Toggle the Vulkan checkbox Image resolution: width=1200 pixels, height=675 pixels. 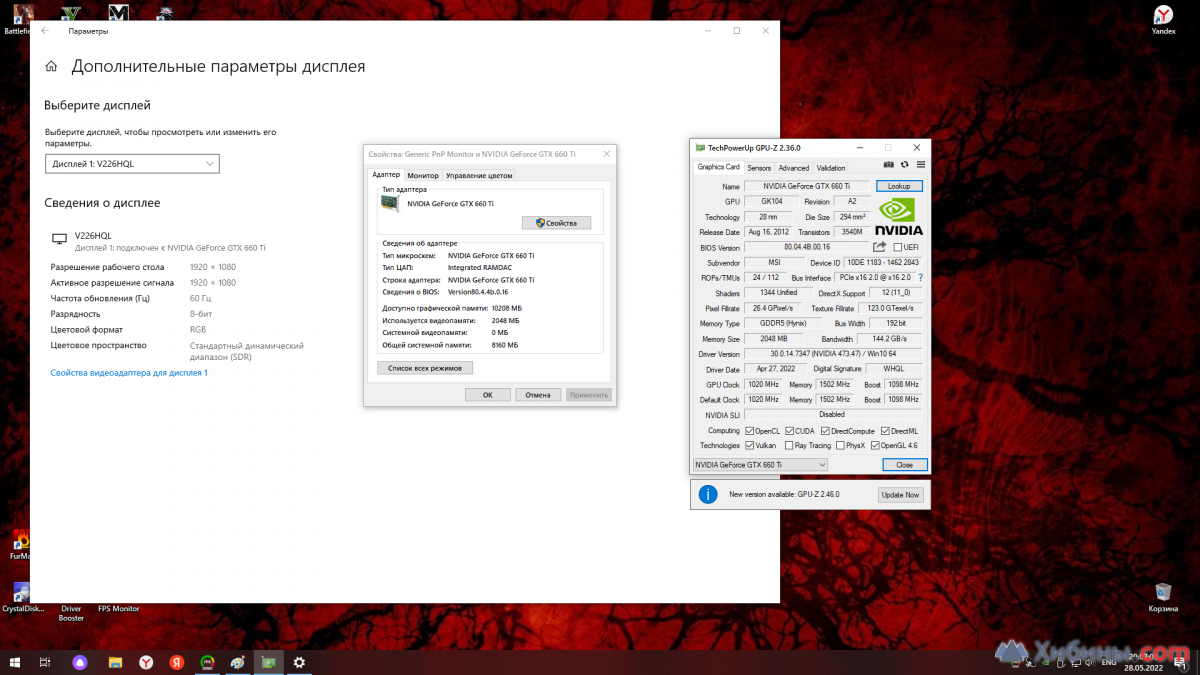coord(750,446)
